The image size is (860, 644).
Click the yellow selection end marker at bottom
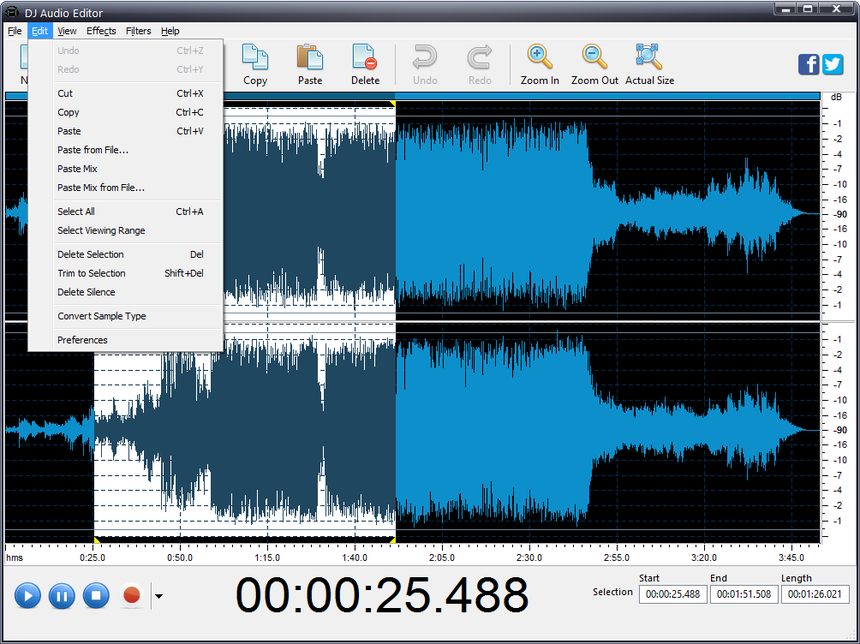click(393, 540)
